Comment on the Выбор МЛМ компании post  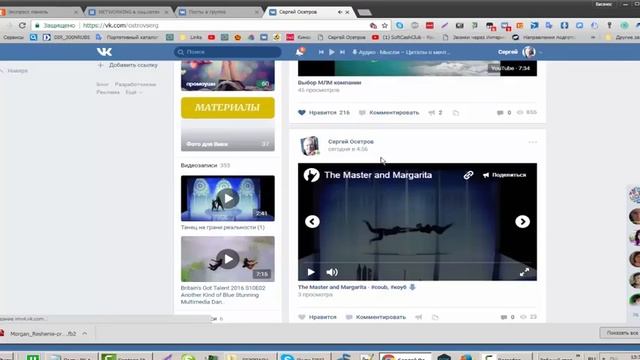tap(389, 112)
